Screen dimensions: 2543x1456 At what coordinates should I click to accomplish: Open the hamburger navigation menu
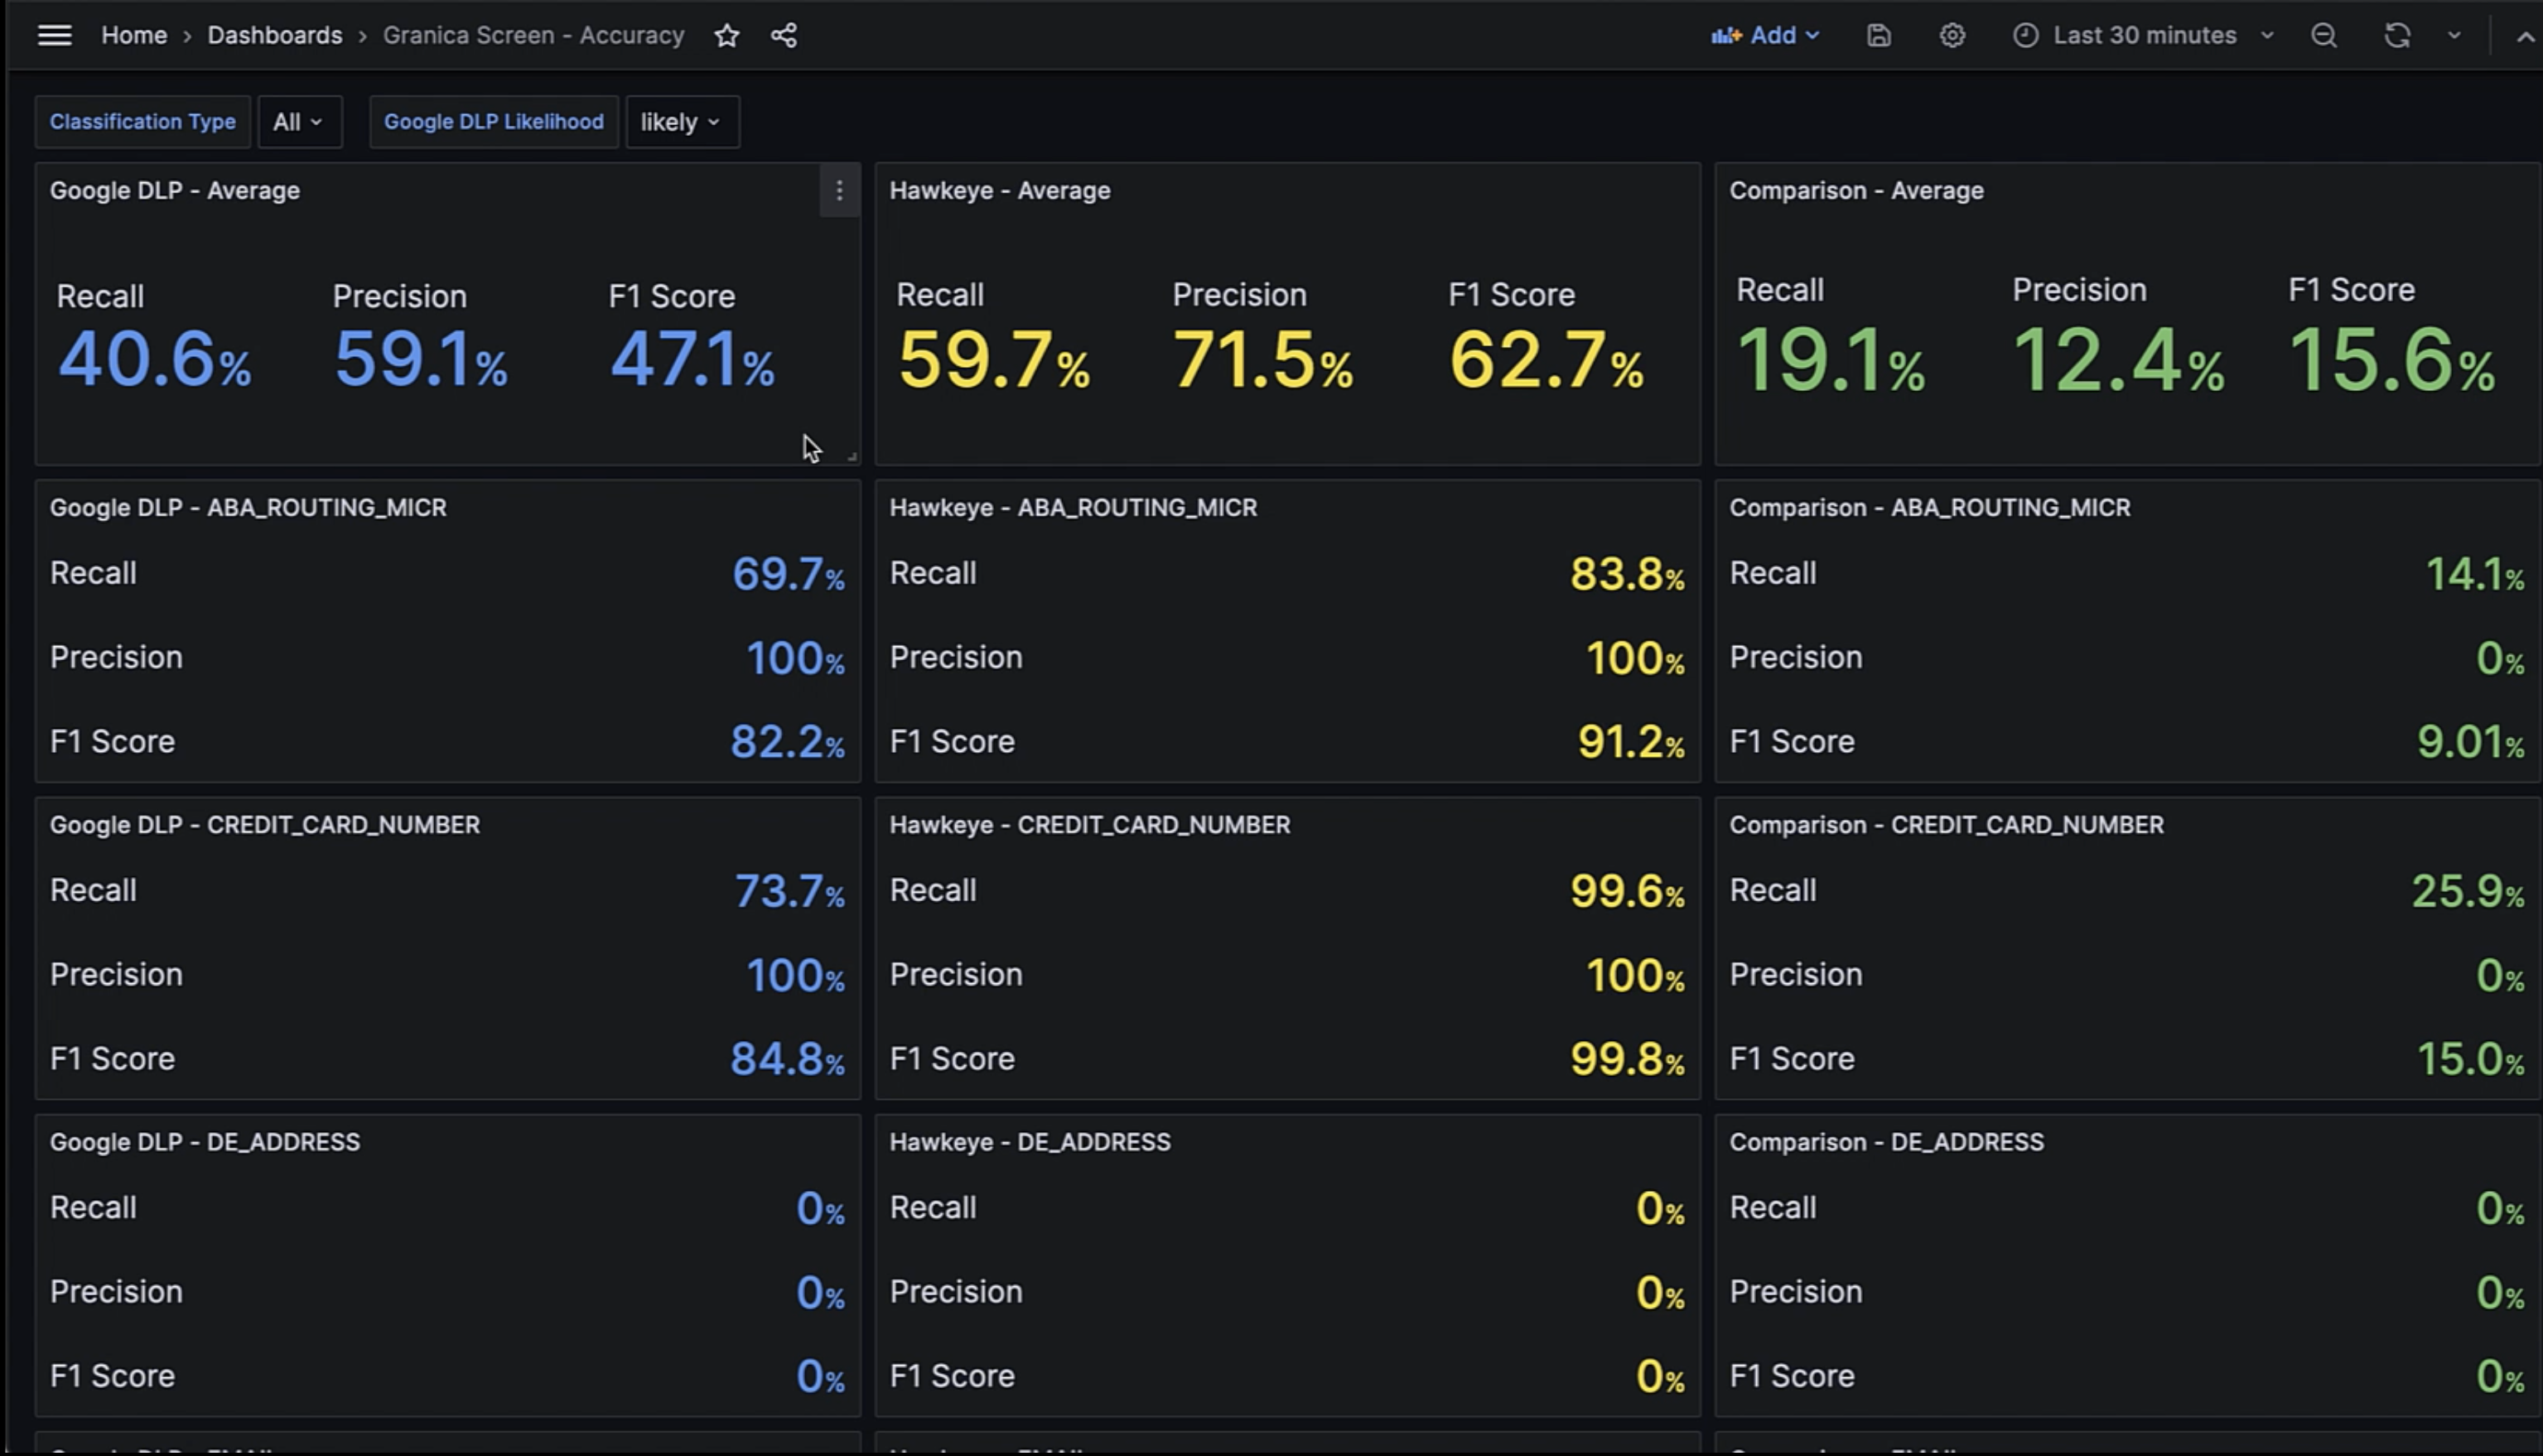pyautogui.click(x=54, y=36)
